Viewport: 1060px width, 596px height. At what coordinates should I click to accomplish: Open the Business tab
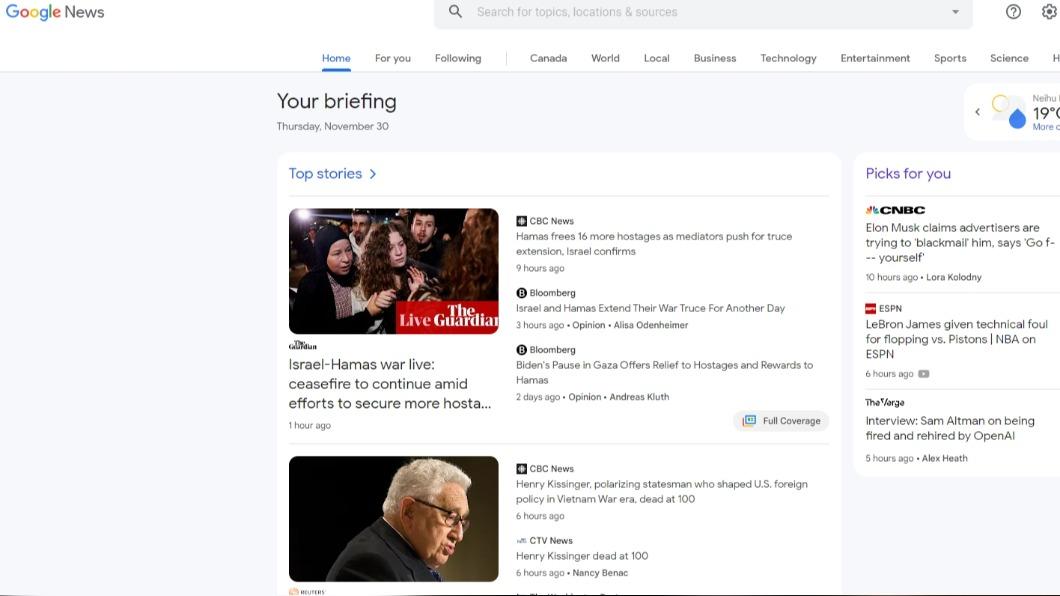point(715,58)
